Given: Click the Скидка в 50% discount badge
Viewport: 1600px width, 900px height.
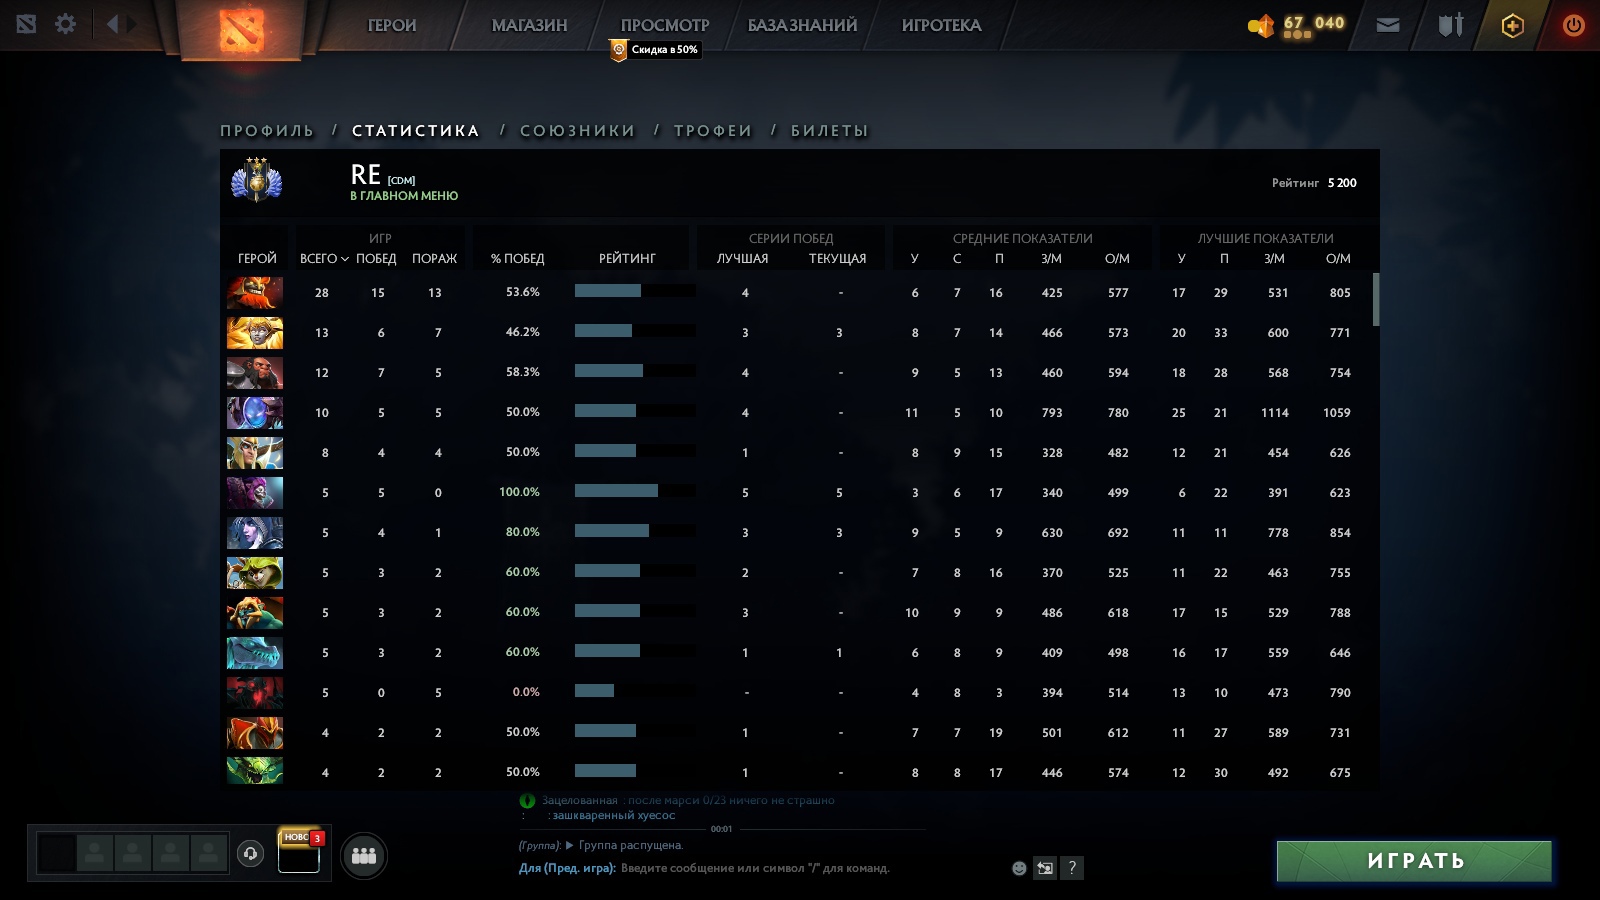Looking at the screenshot, I should click(655, 49).
